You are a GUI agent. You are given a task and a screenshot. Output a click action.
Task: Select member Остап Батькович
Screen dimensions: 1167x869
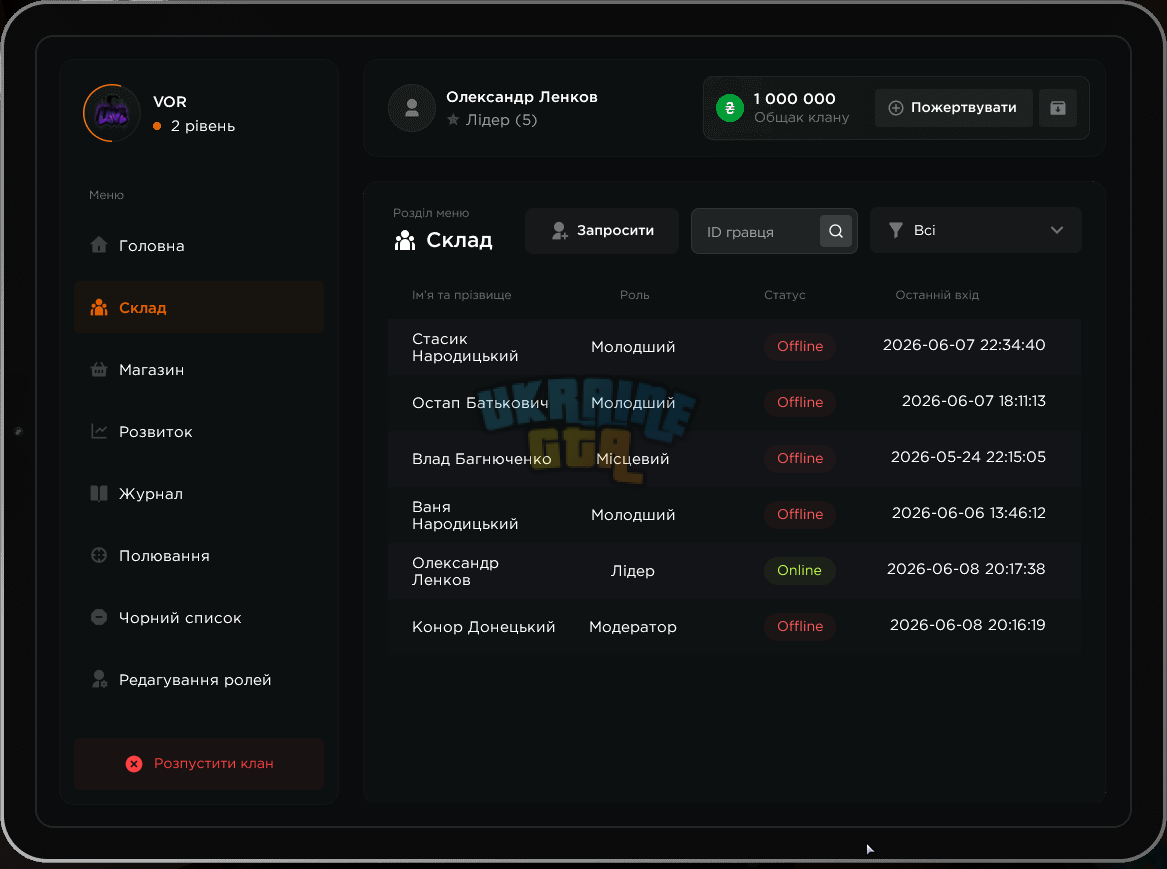click(x=734, y=403)
